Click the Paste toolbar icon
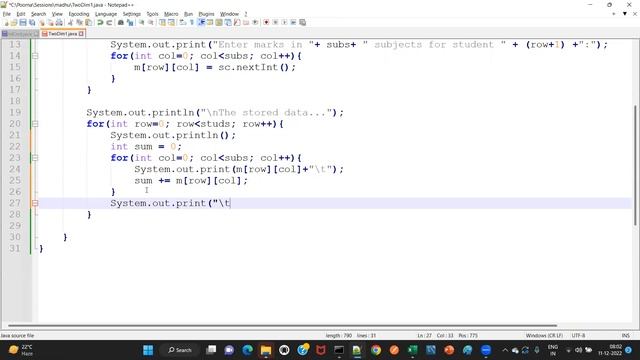The image size is (640, 360). click(88, 22)
